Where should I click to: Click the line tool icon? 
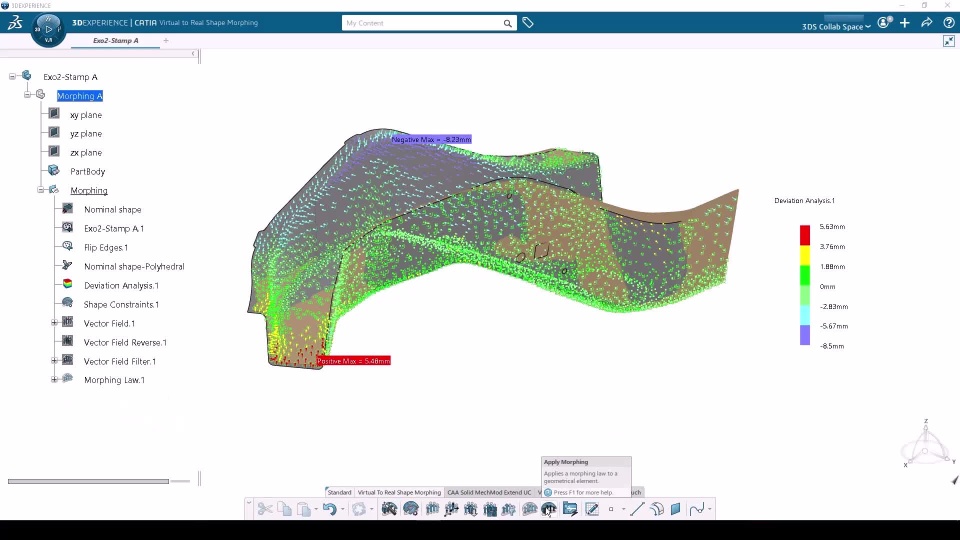637,509
